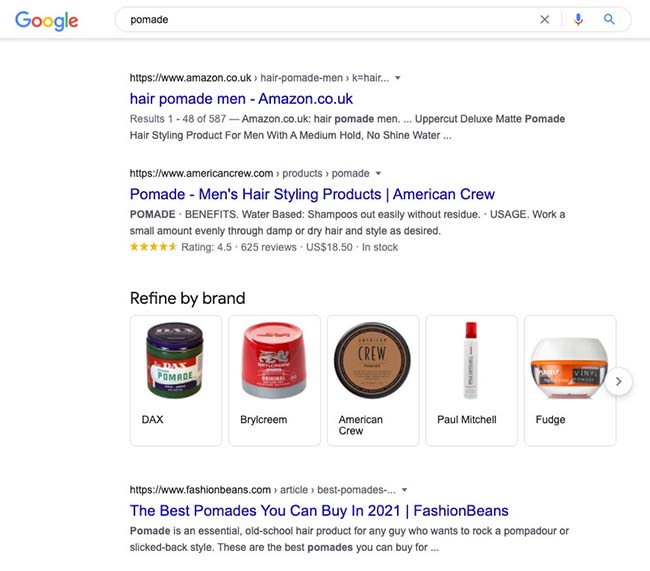Clear the search box with X icon

coord(545,19)
